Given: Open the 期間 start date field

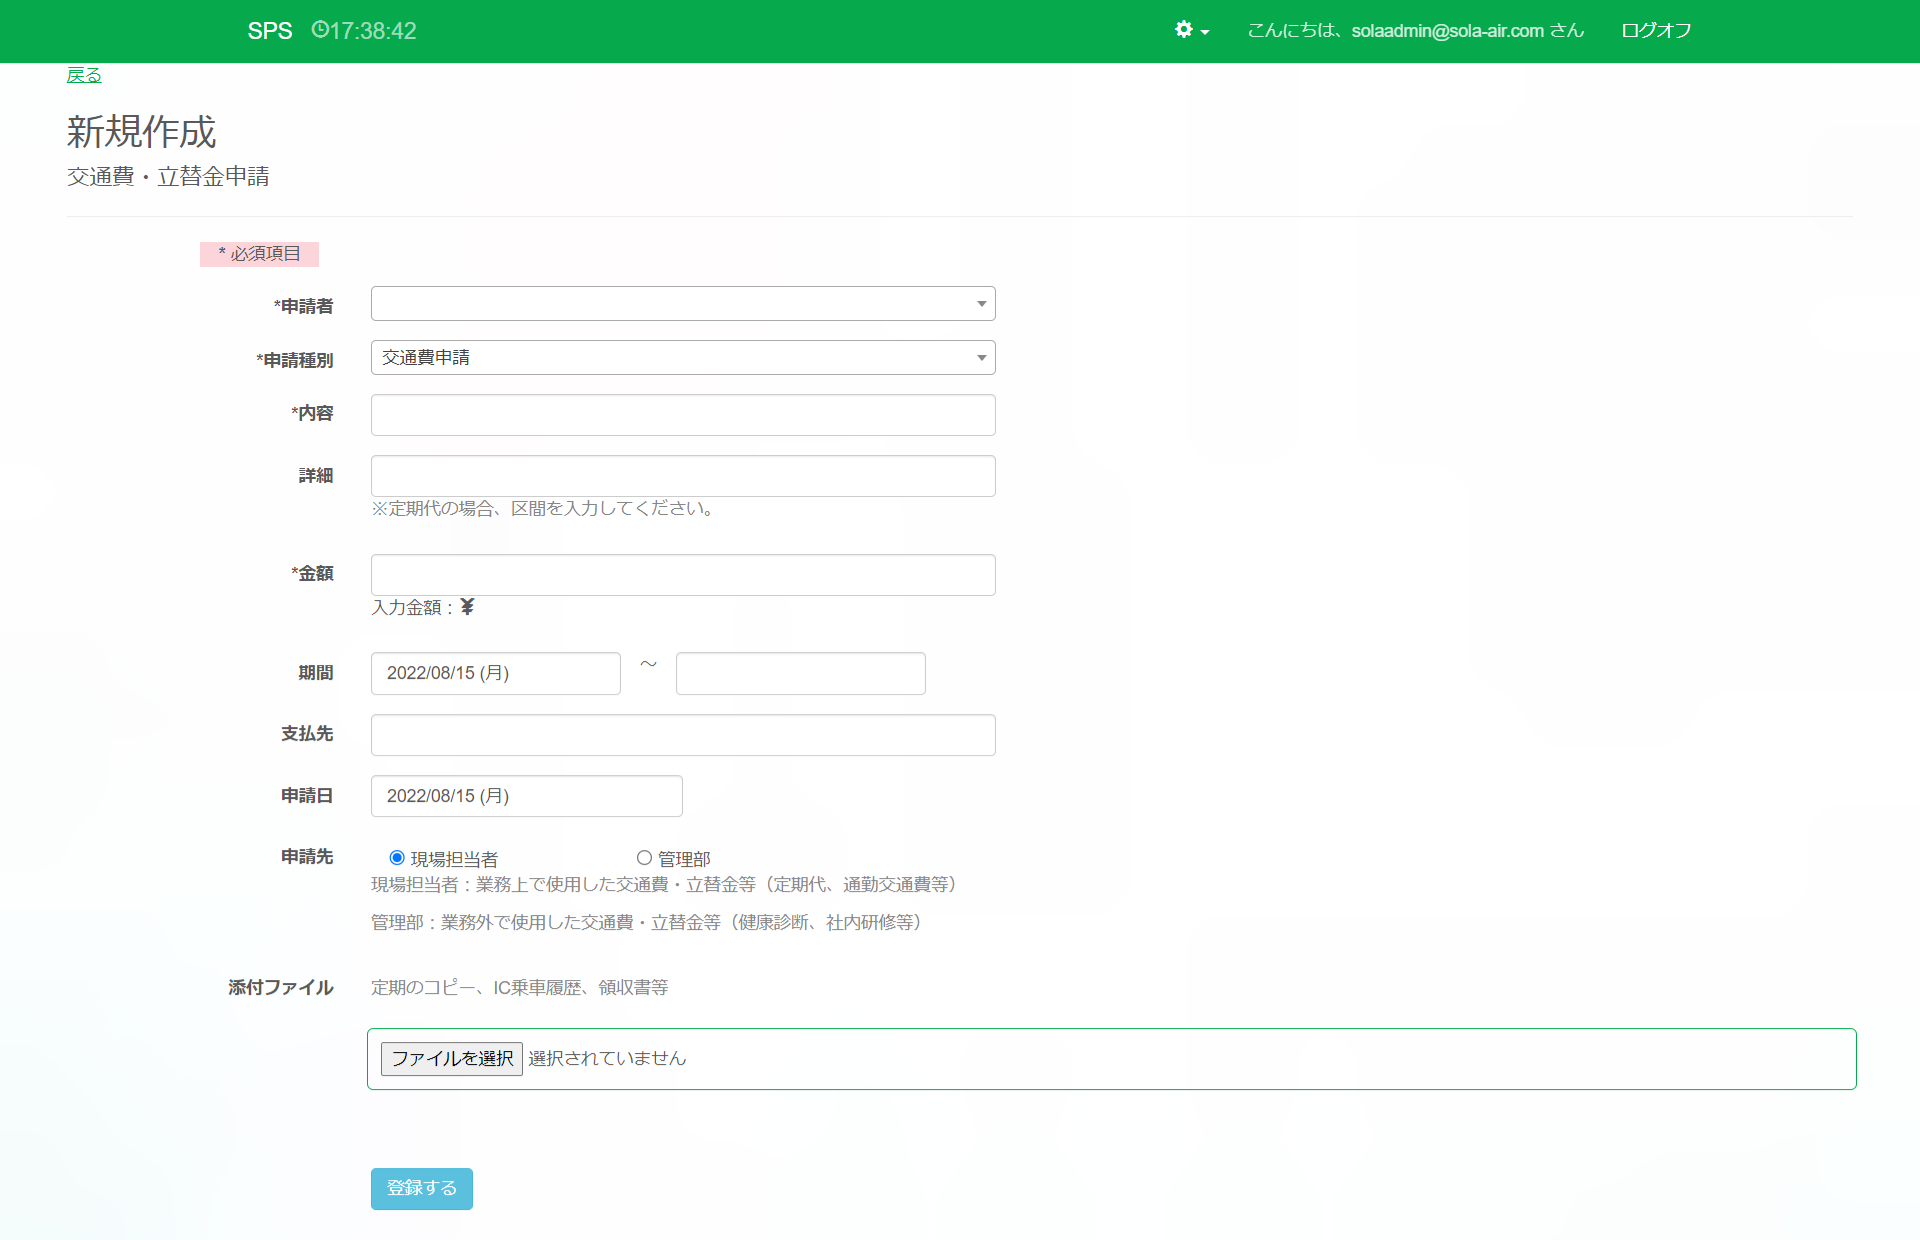Looking at the screenshot, I should (x=495, y=673).
